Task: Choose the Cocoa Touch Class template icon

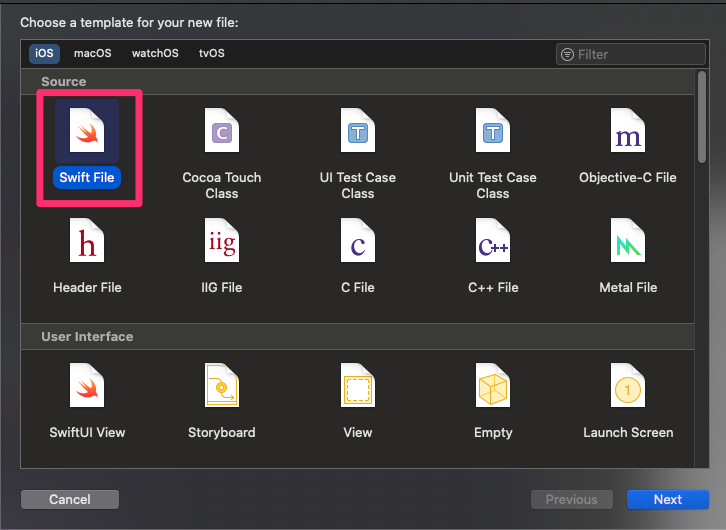Action: (222, 130)
